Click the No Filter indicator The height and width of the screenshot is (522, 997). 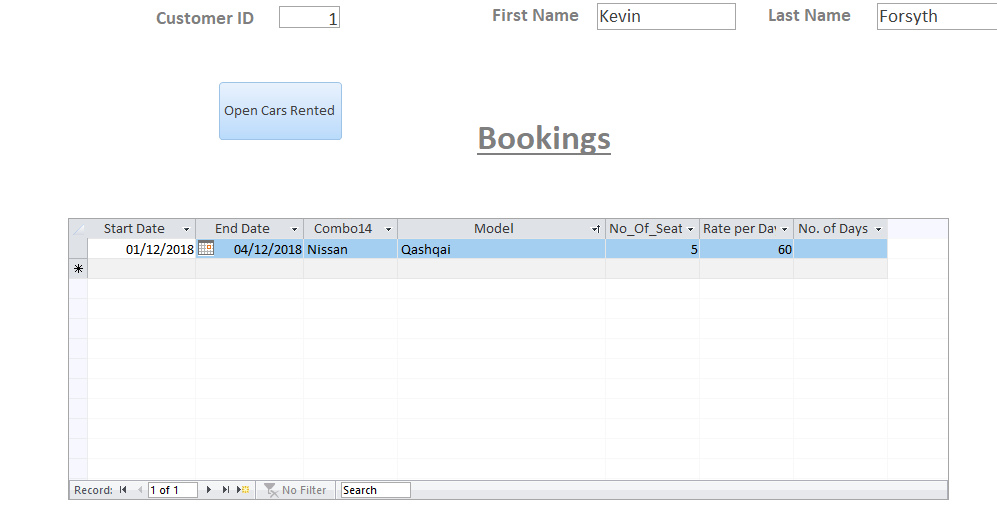pyautogui.click(x=295, y=490)
